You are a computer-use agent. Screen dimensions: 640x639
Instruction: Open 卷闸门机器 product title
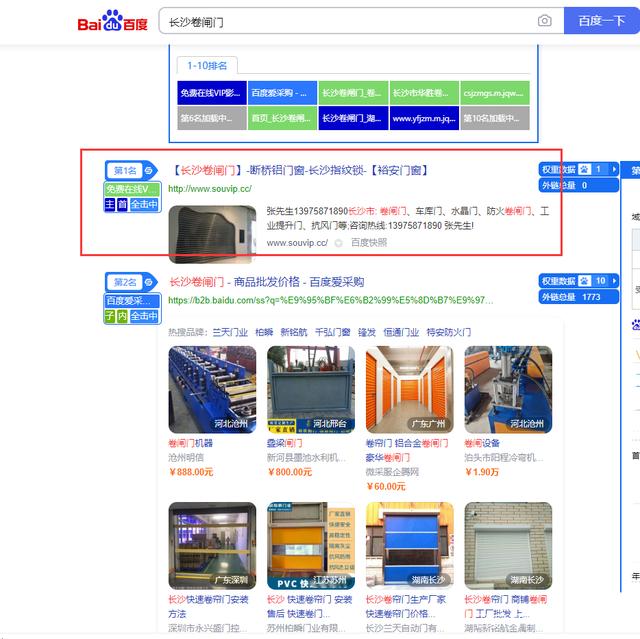[x=191, y=443]
